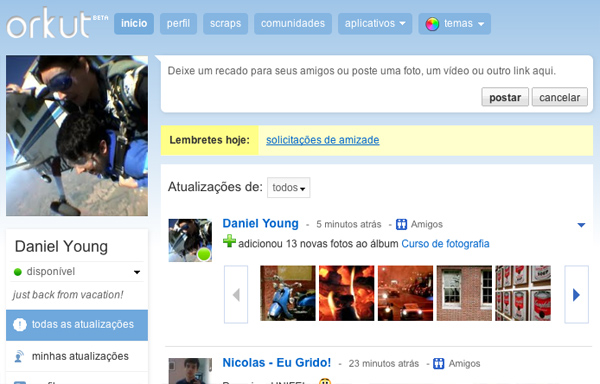
Task: Open the Atualizações de todos filter dropdown
Action: 289,187
